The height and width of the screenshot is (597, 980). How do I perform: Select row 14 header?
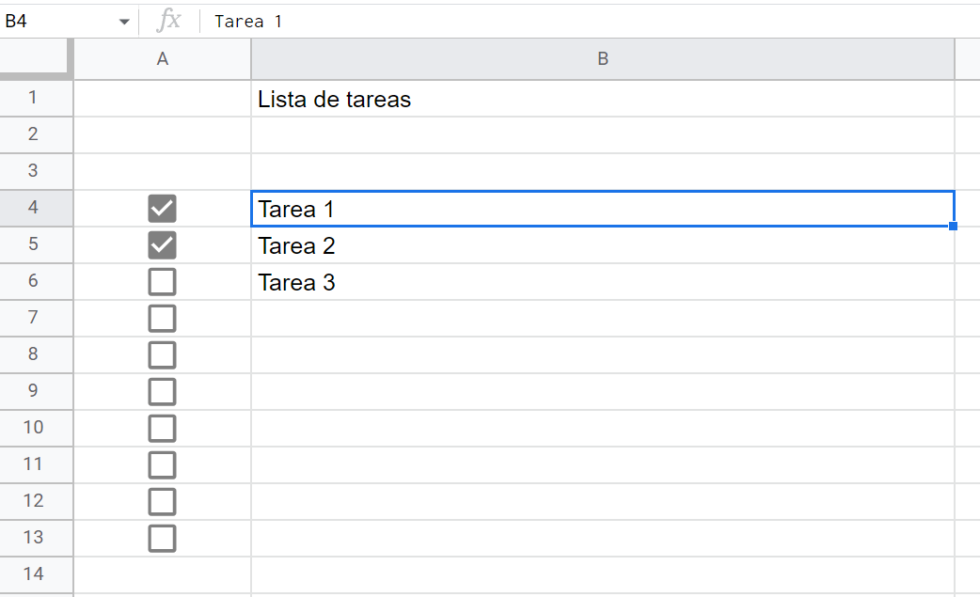coord(36,574)
